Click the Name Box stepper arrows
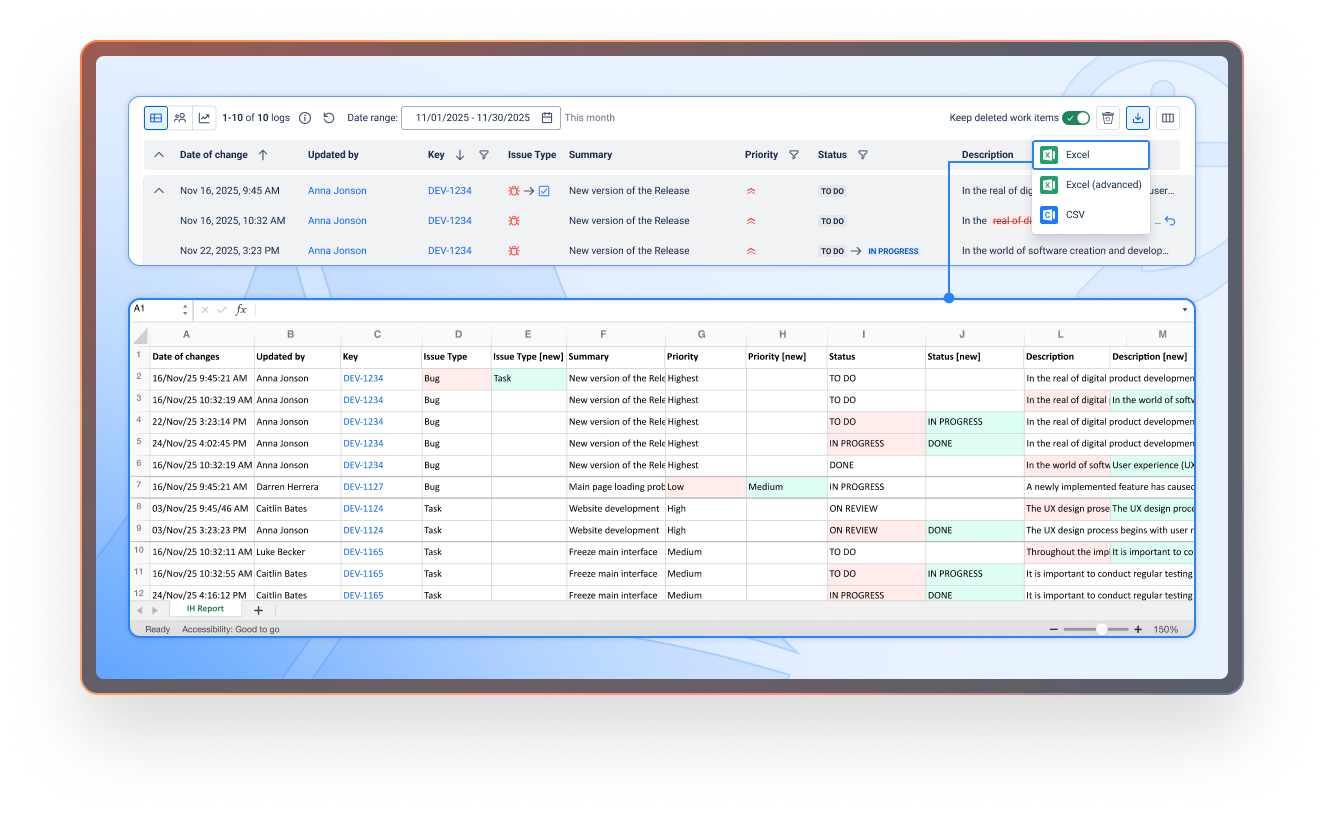The height and width of the screenshot is (815, 1324). pos(185,310)
